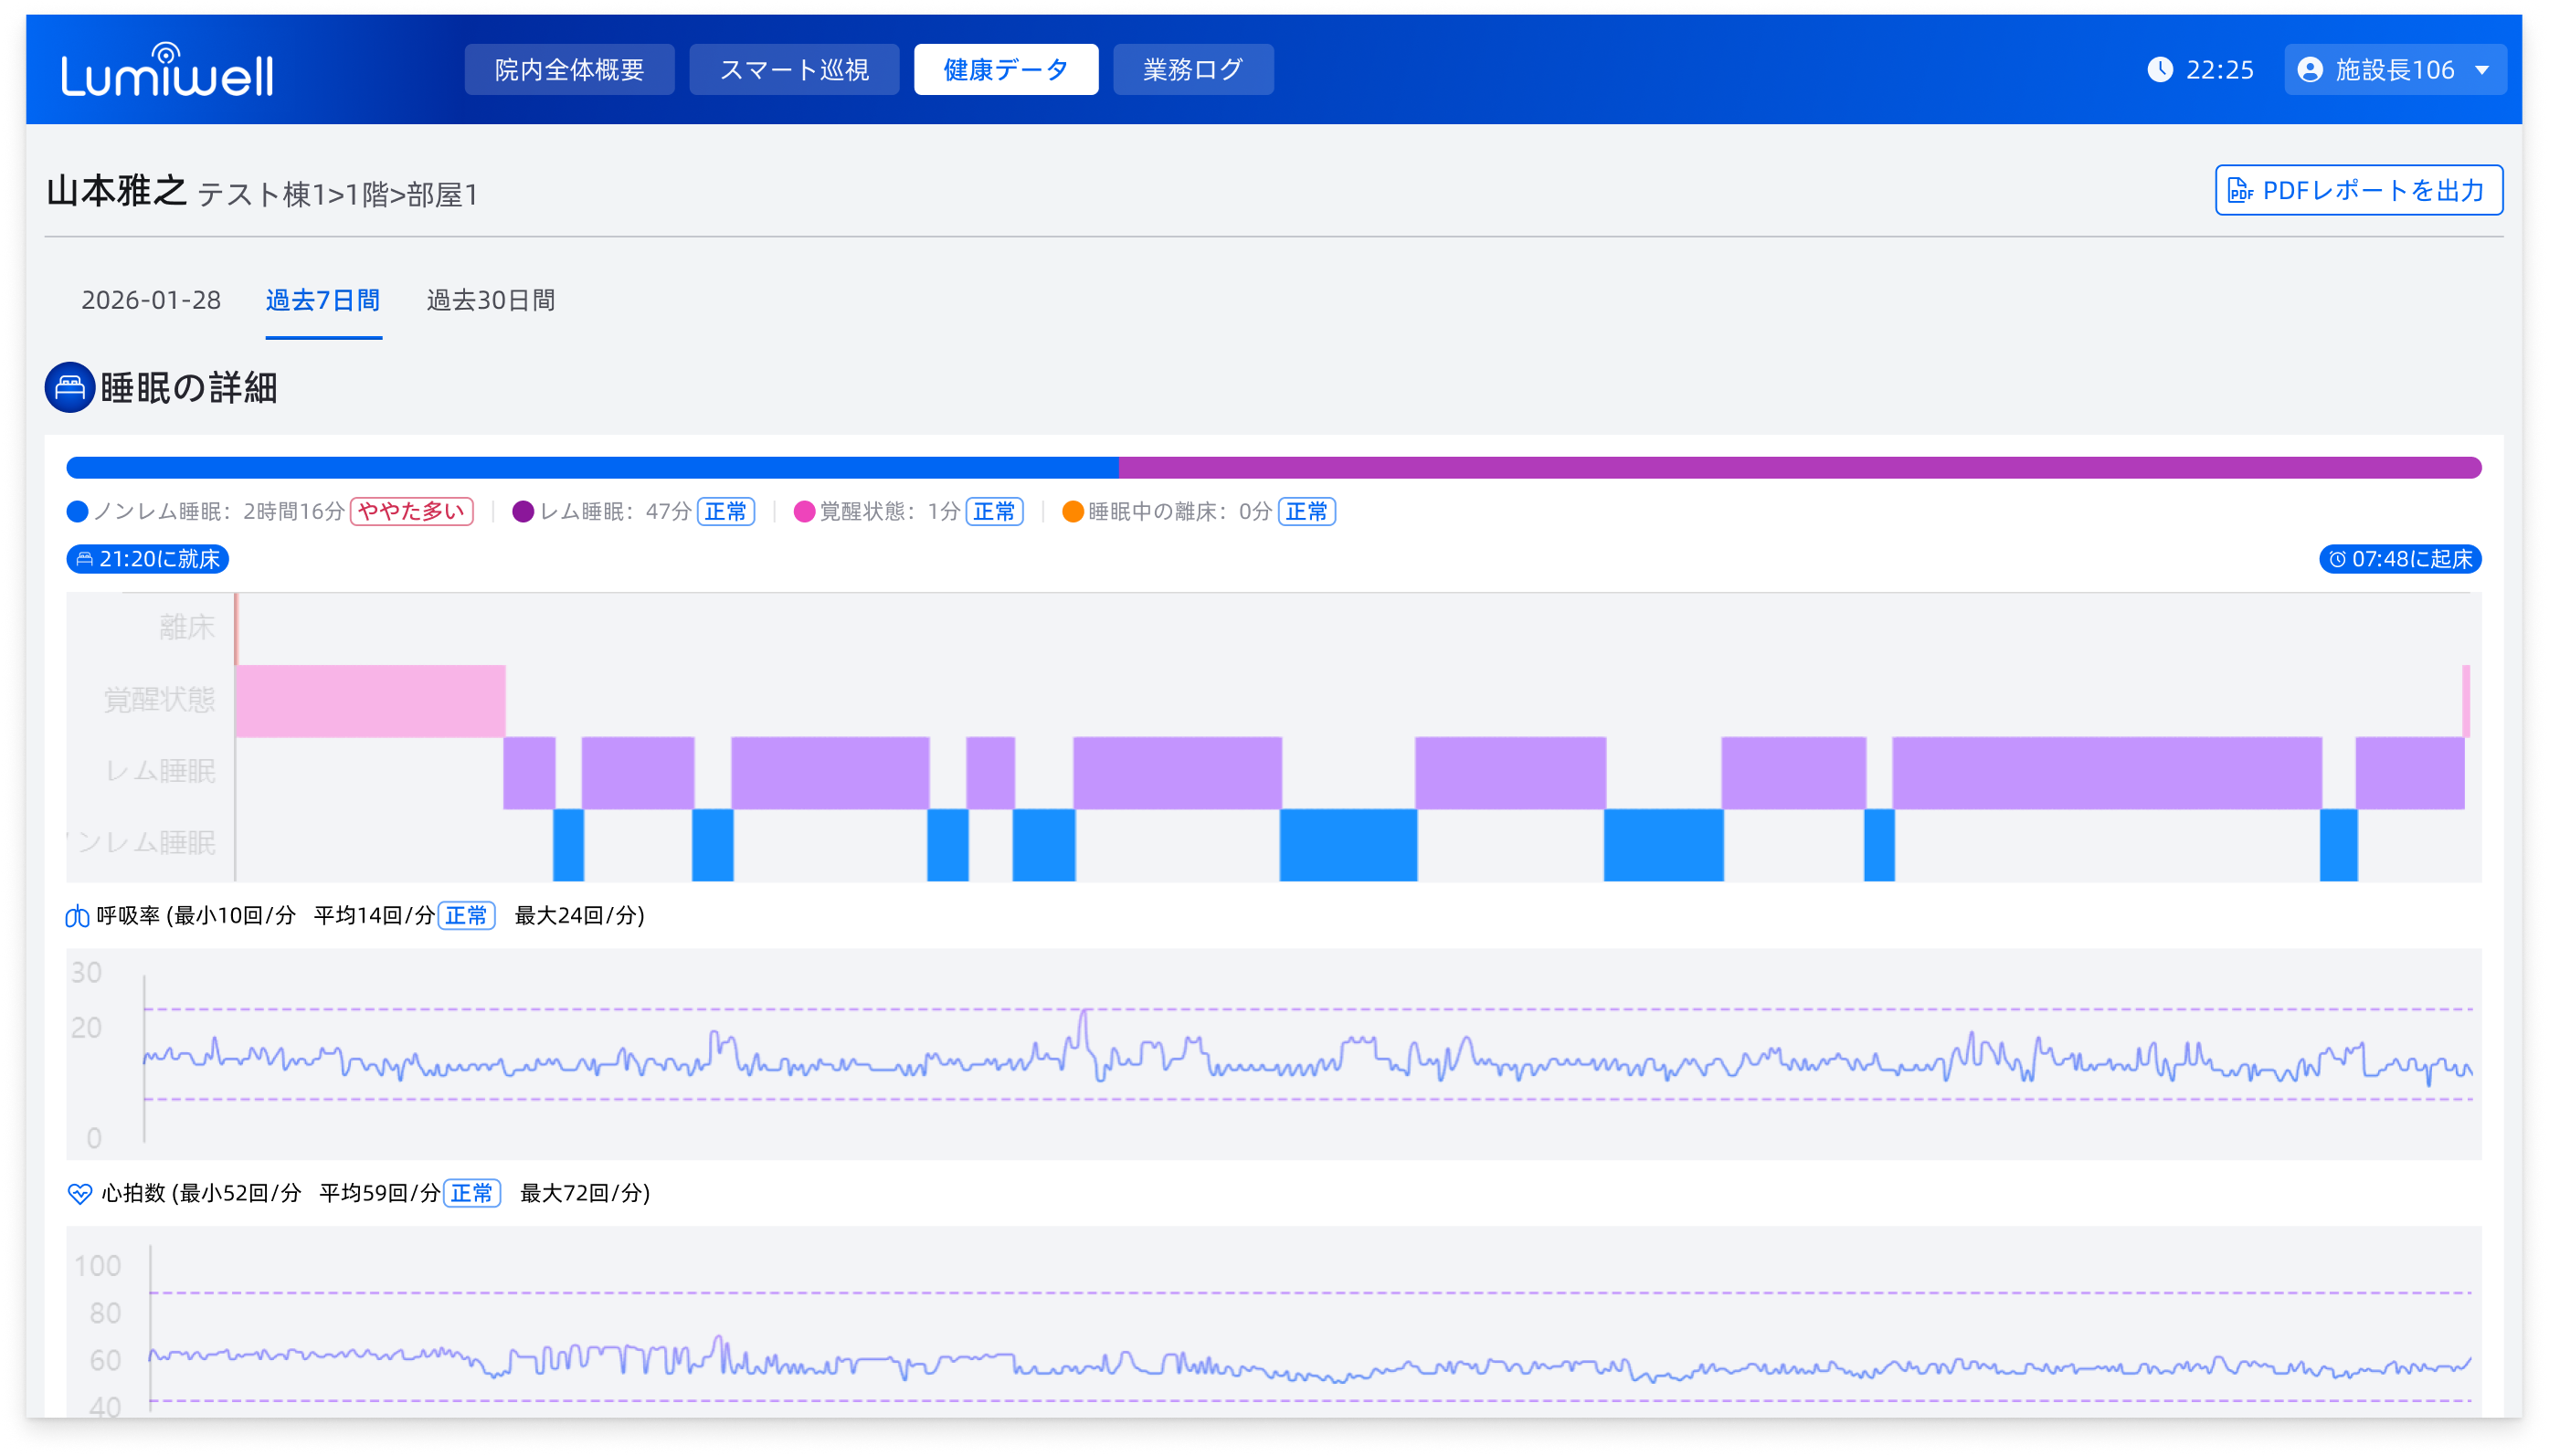Click the 健康データ navigation button
2549x1456 pixels.
[1005, 69]
